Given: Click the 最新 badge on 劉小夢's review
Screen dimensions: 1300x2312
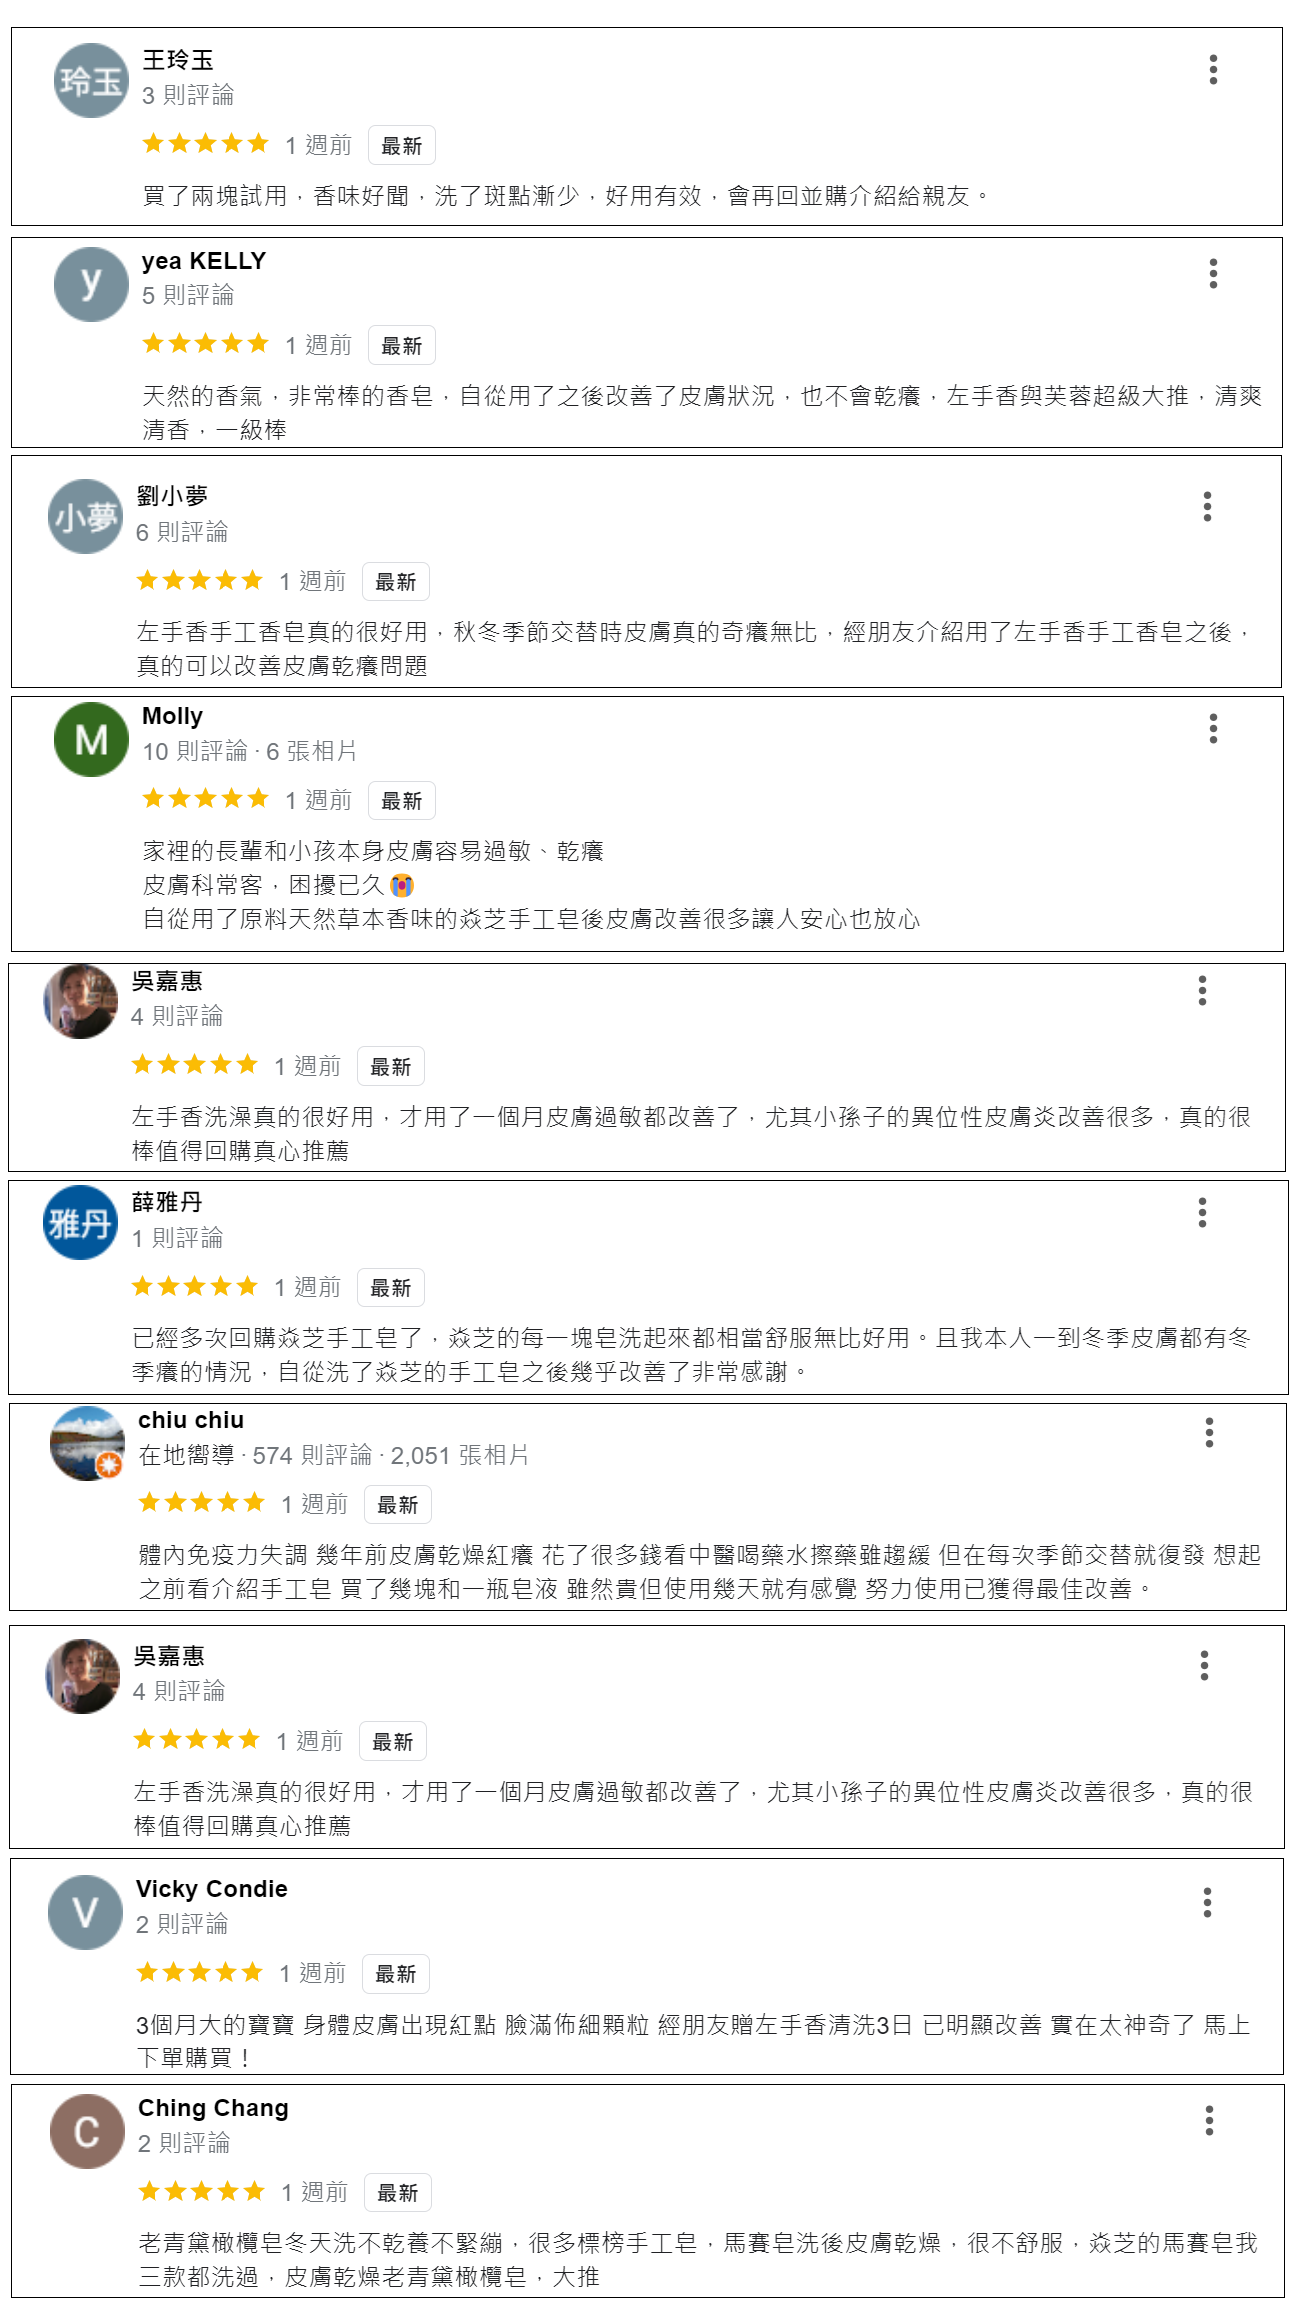Looking at the screenshot, I should tap(395, 582).
